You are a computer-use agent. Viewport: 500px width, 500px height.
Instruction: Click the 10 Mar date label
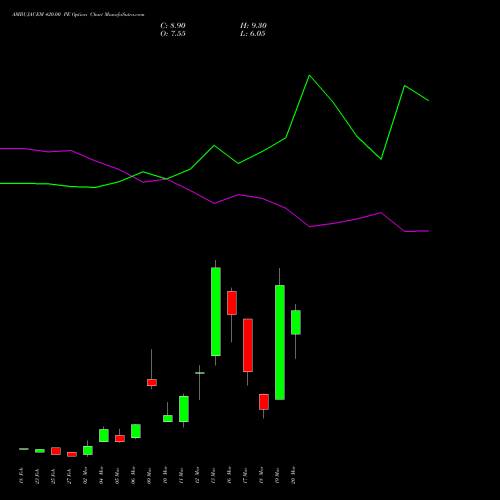(165, 475)
